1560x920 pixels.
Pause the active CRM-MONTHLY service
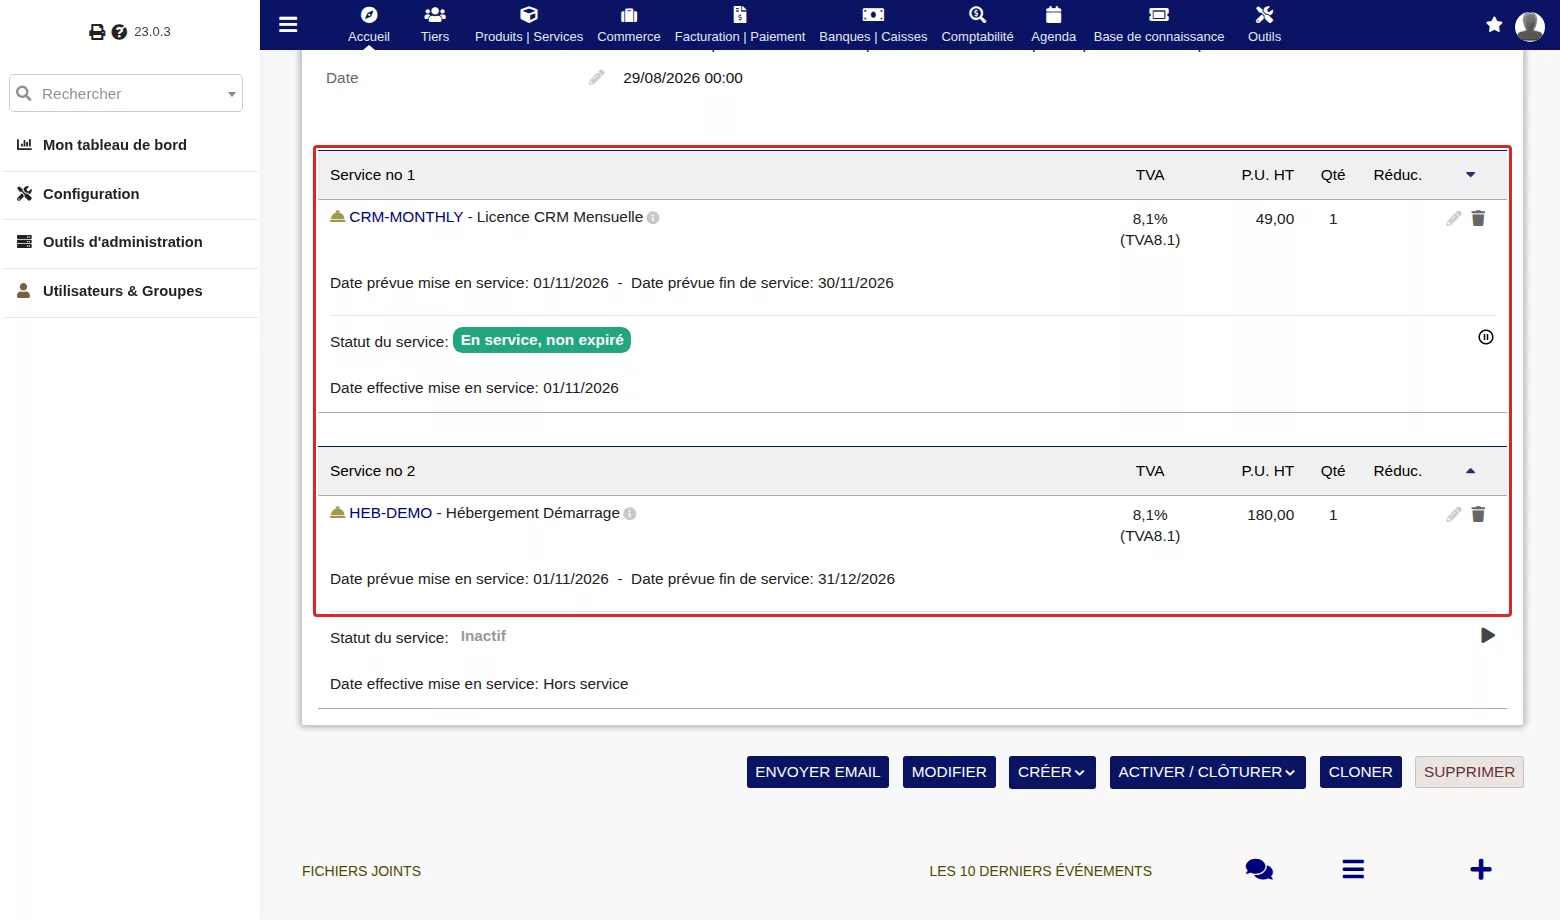tap(1486, 337)
